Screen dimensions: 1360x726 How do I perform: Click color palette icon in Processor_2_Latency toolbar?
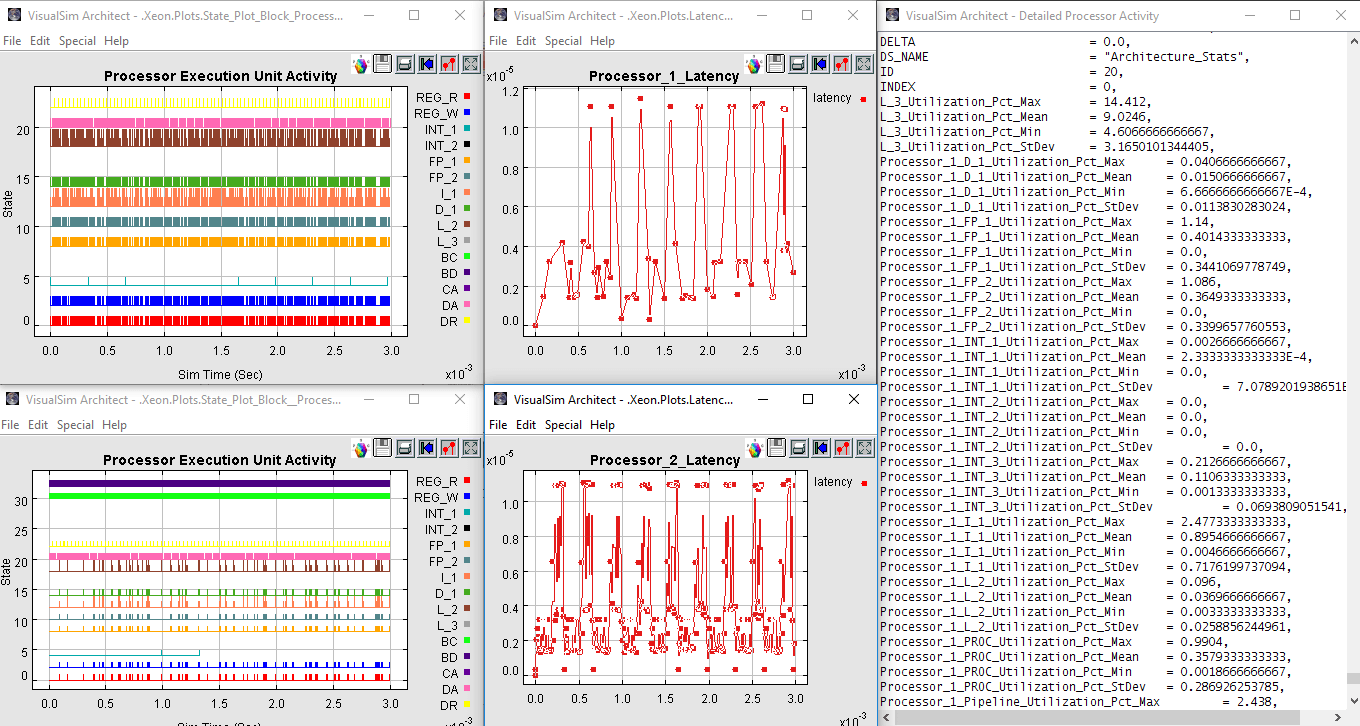point(753,449)
